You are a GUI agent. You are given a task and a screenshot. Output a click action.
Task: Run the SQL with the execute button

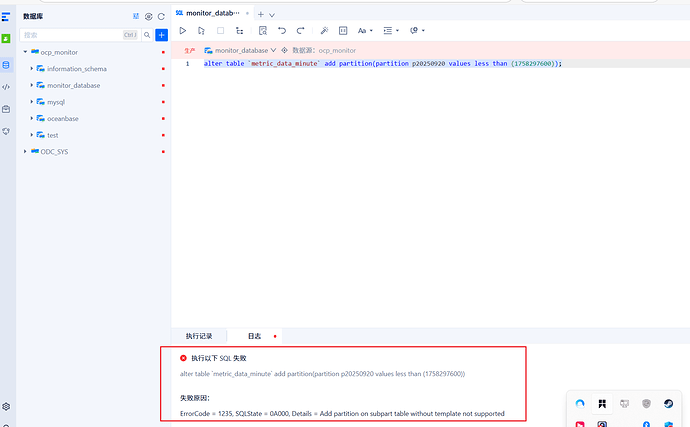point(182,31)
